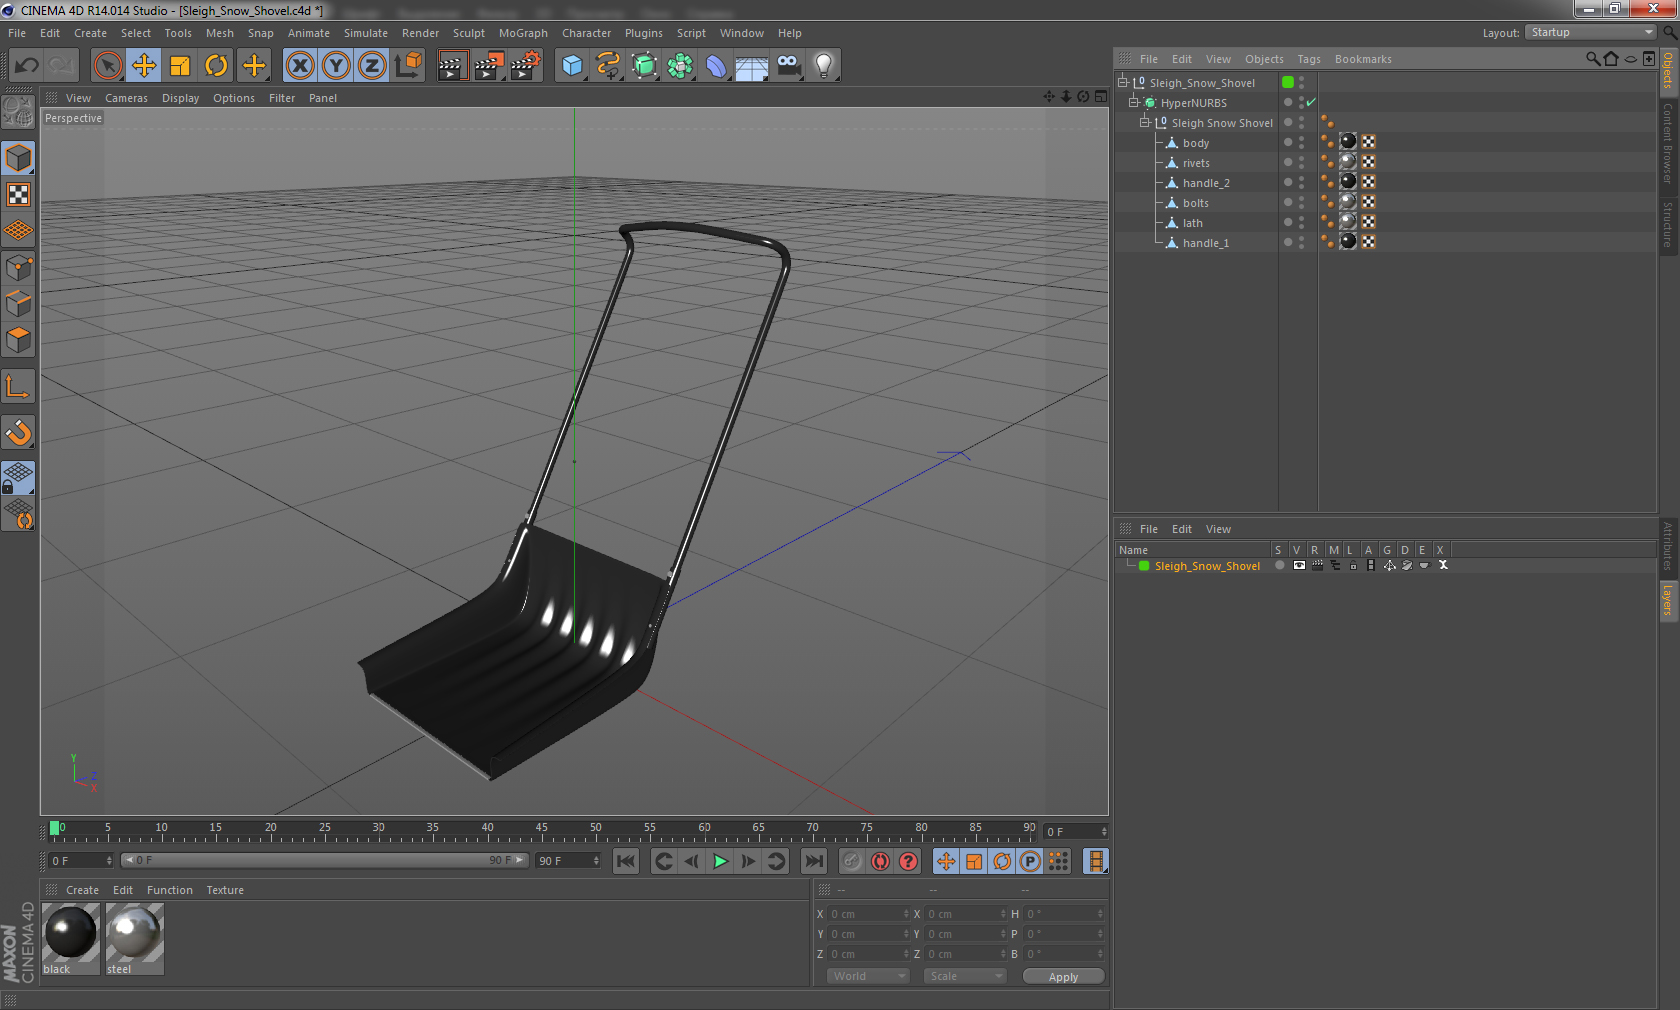
Task: Switch to Edges mode
Action: [19, 303]
